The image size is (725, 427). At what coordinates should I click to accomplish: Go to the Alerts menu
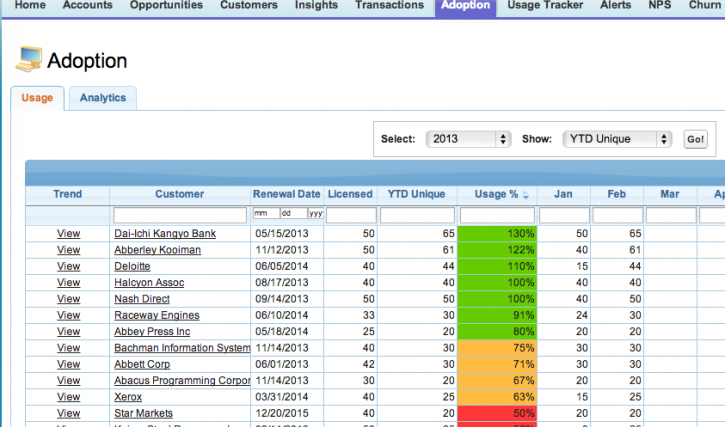(x=615, y=5)
